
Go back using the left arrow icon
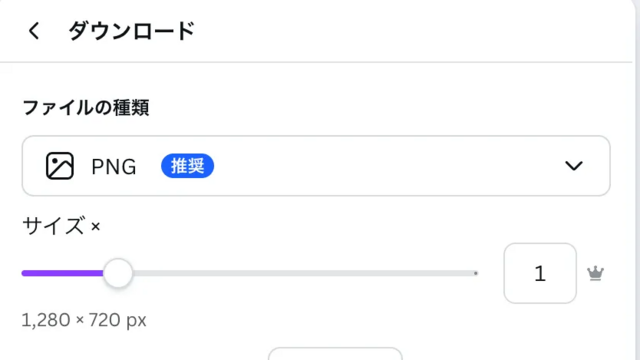[x=34, y=31]
